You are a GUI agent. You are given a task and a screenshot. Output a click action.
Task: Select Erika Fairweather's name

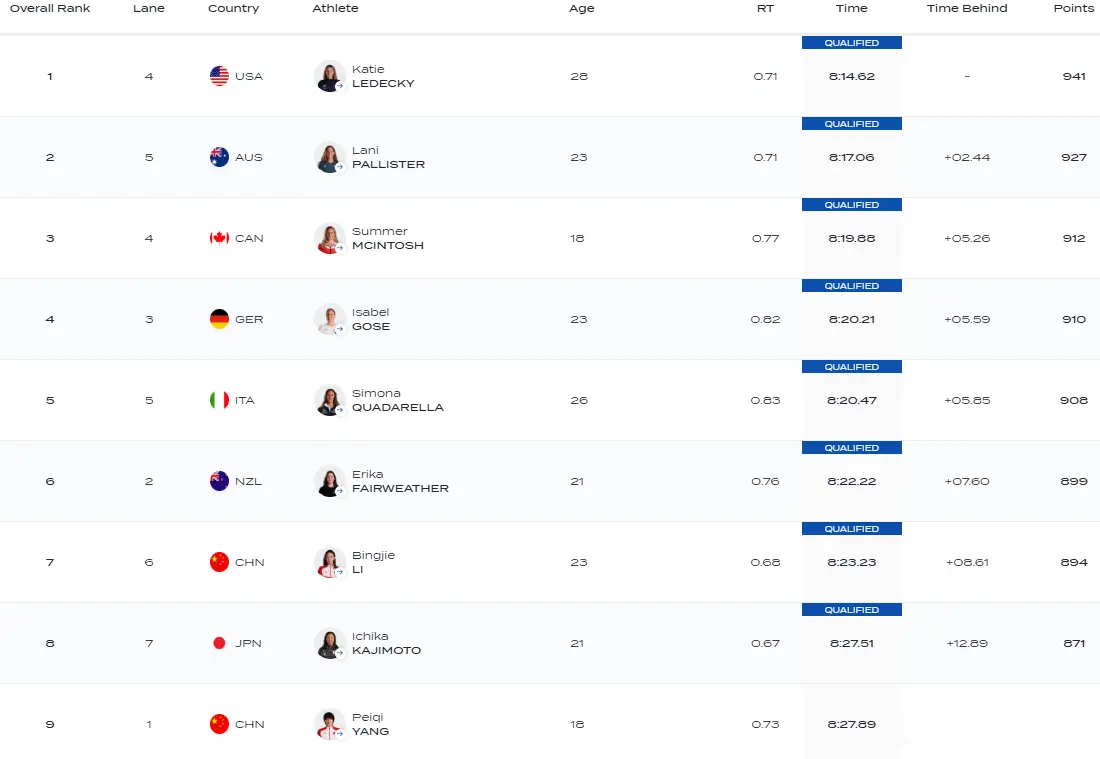tap(400, 481)
